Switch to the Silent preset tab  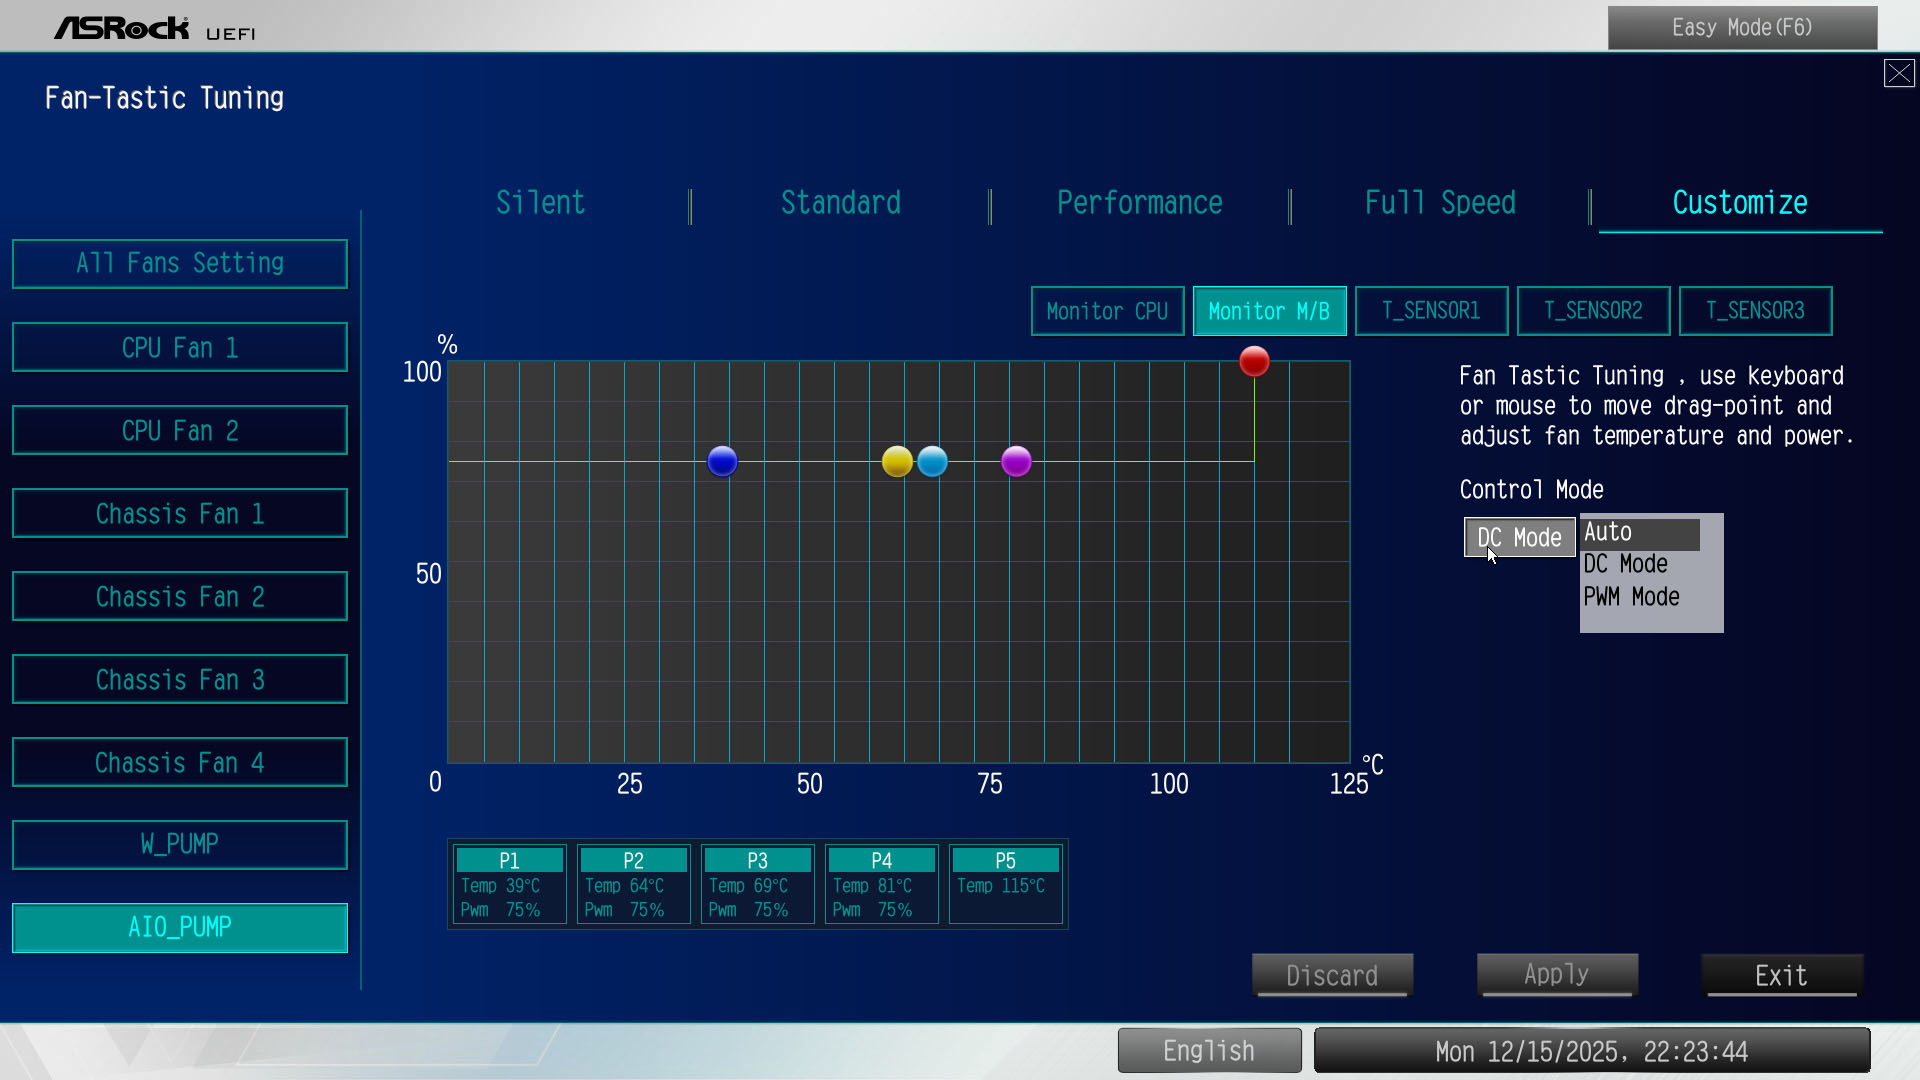click(540, 203)
